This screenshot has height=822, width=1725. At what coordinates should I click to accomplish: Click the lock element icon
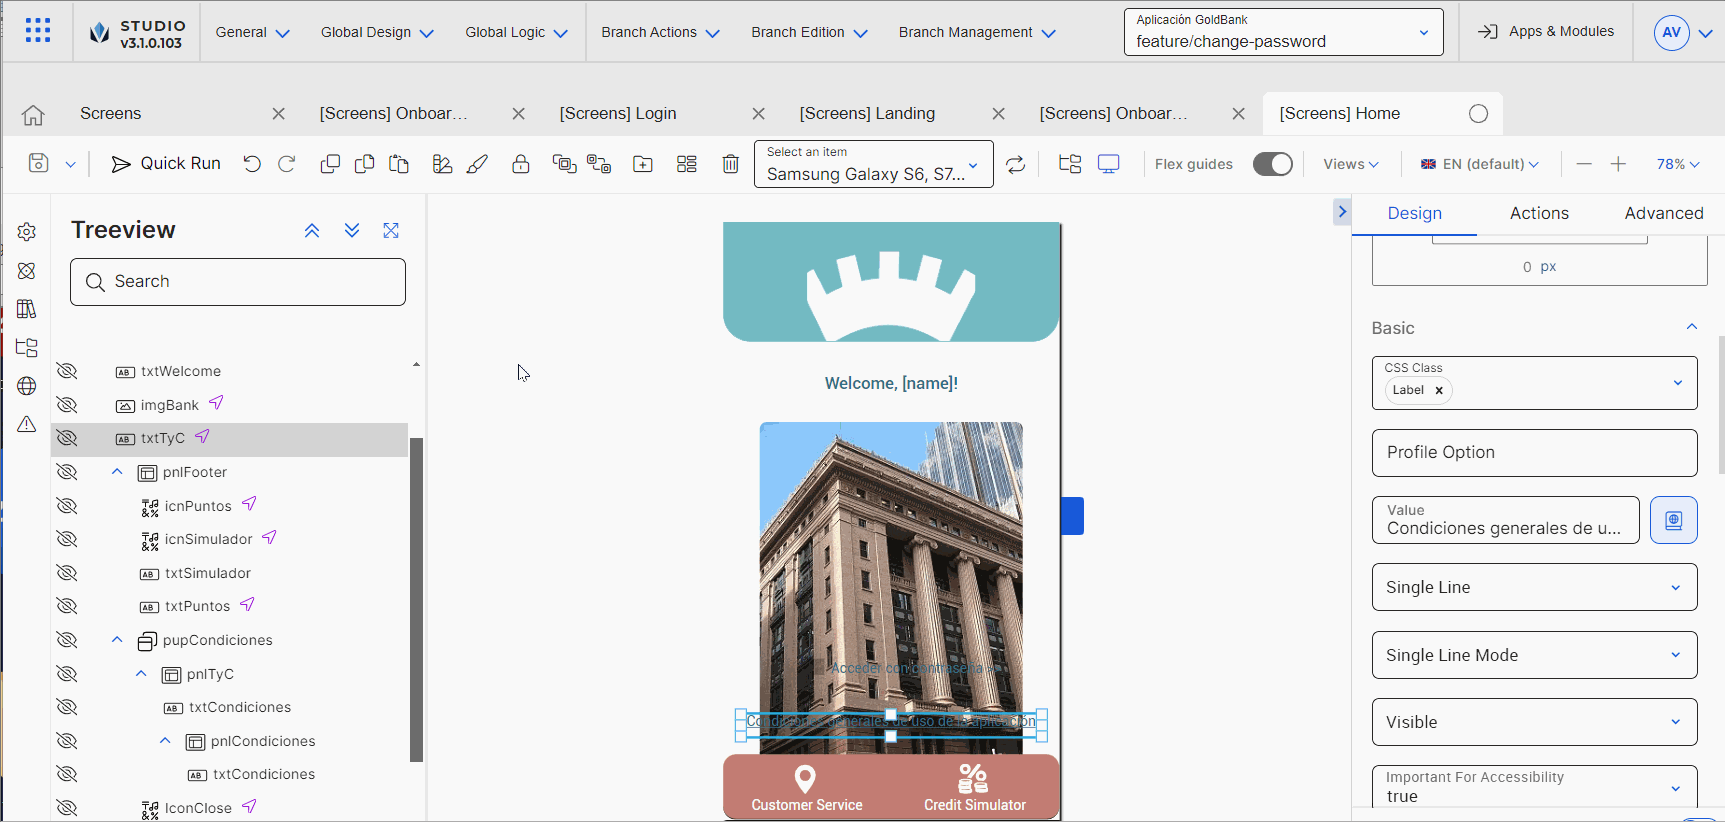pyautogui.click(x=521, y=164)
